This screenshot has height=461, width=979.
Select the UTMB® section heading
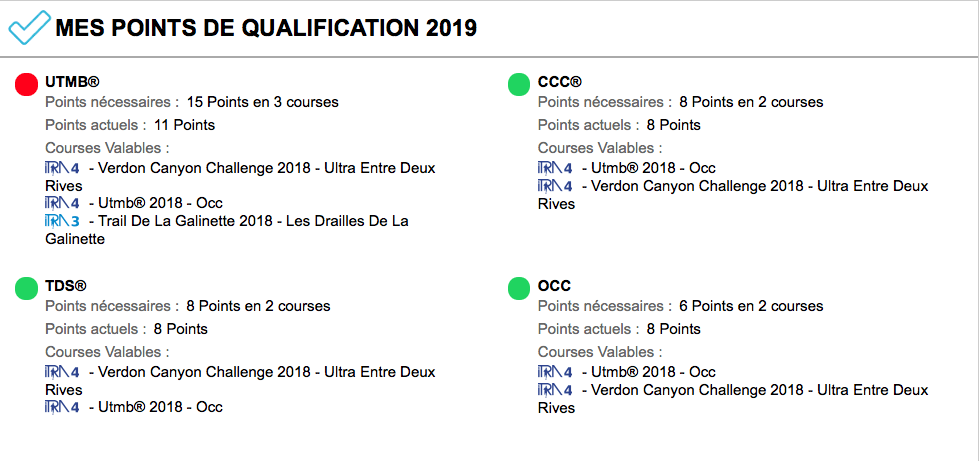click(73, 82)
